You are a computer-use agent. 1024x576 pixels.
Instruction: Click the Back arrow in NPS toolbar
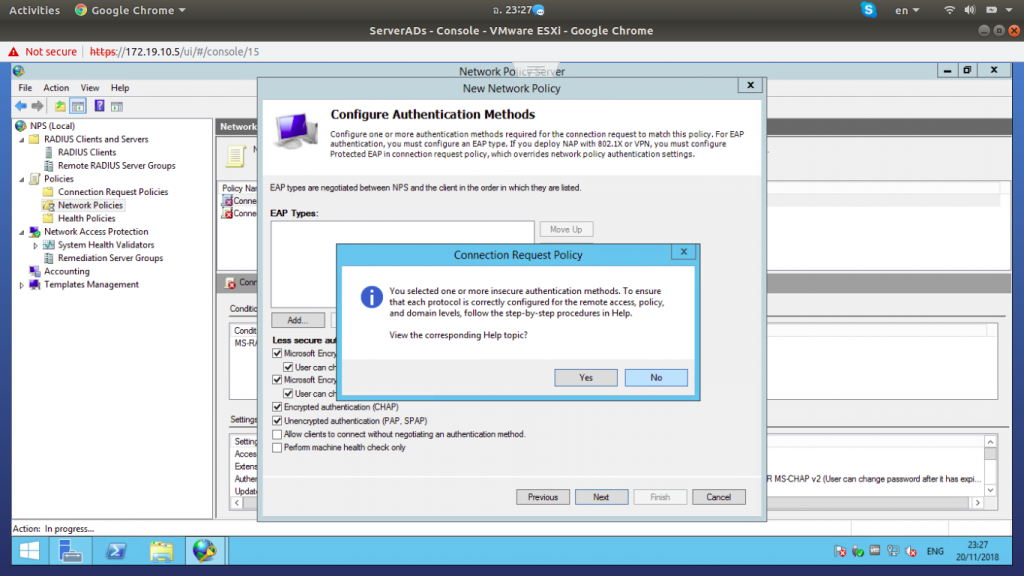pos(21,106)
